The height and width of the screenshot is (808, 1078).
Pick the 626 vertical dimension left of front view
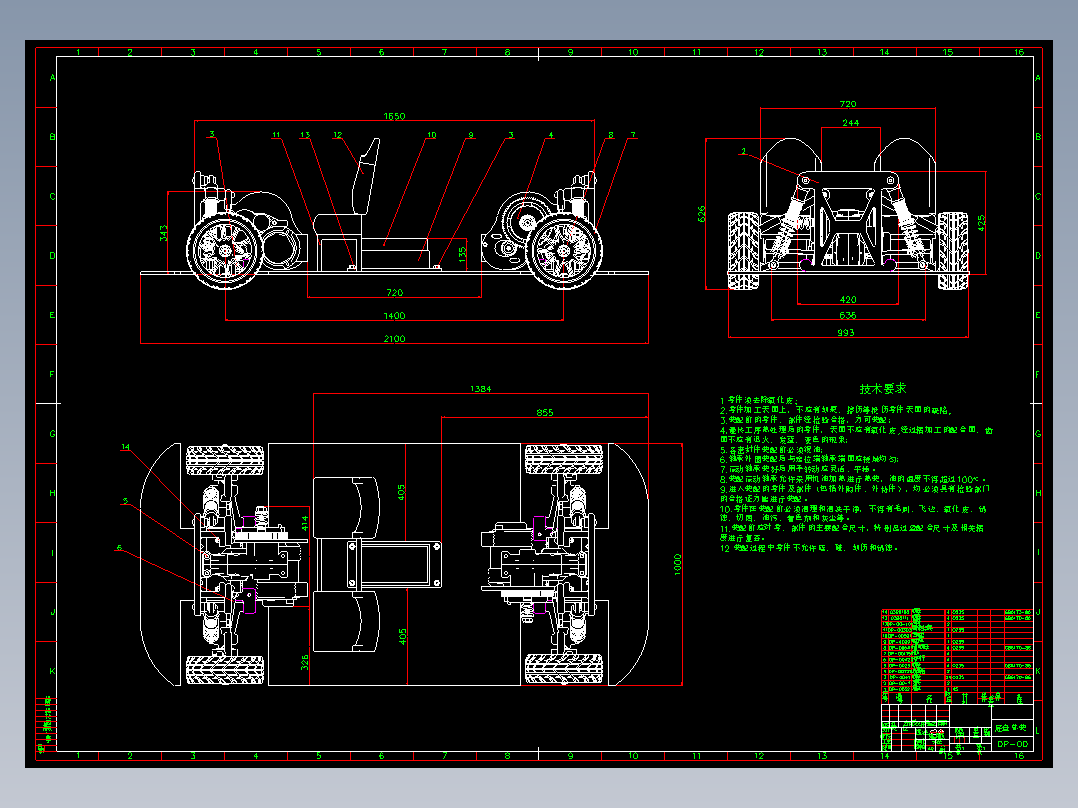coord(701,213)
